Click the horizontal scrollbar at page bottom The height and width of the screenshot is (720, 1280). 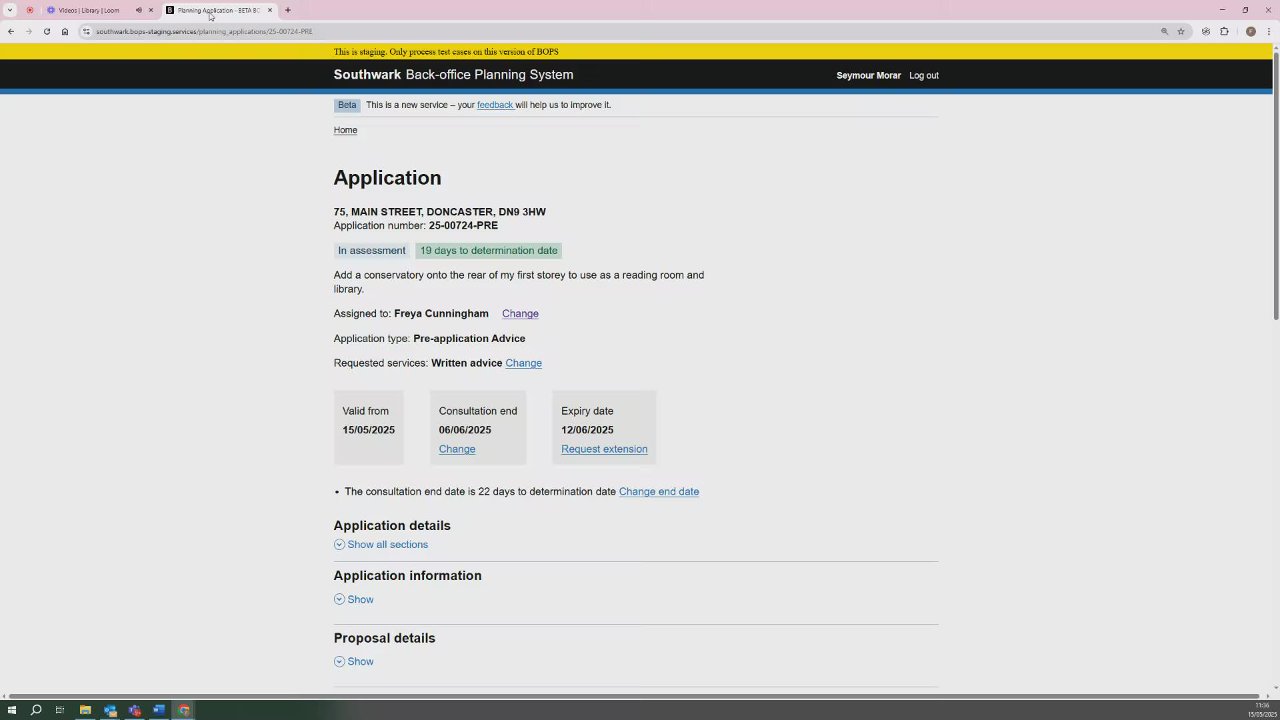636,696
